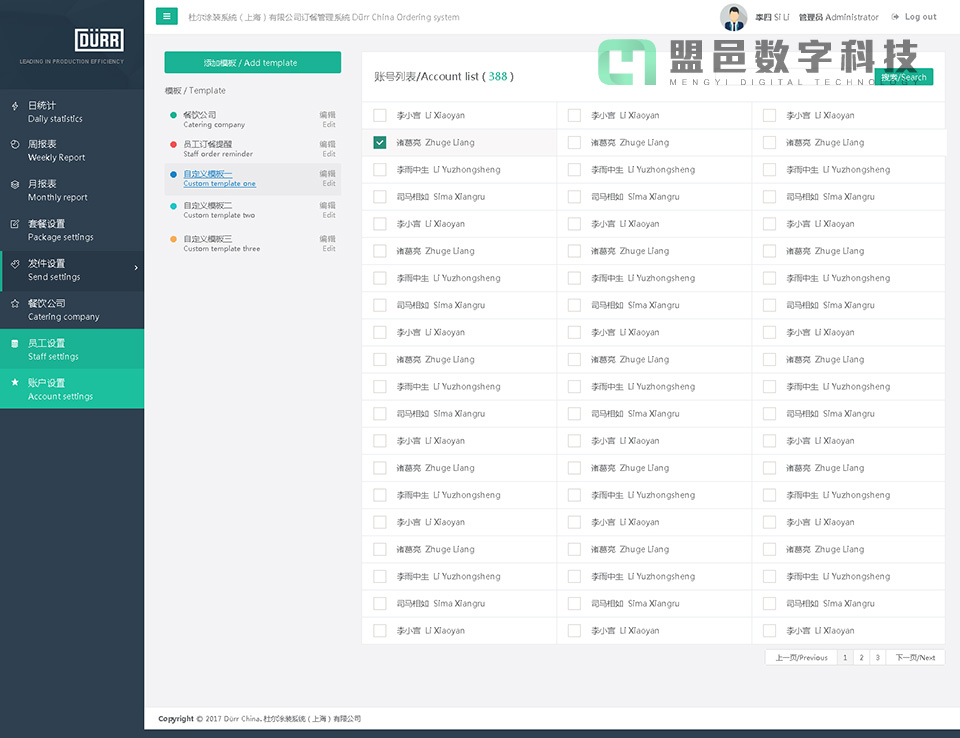The image size is (960, 738).
Task: Click the Add template button
Action: (x=252, y=63)
